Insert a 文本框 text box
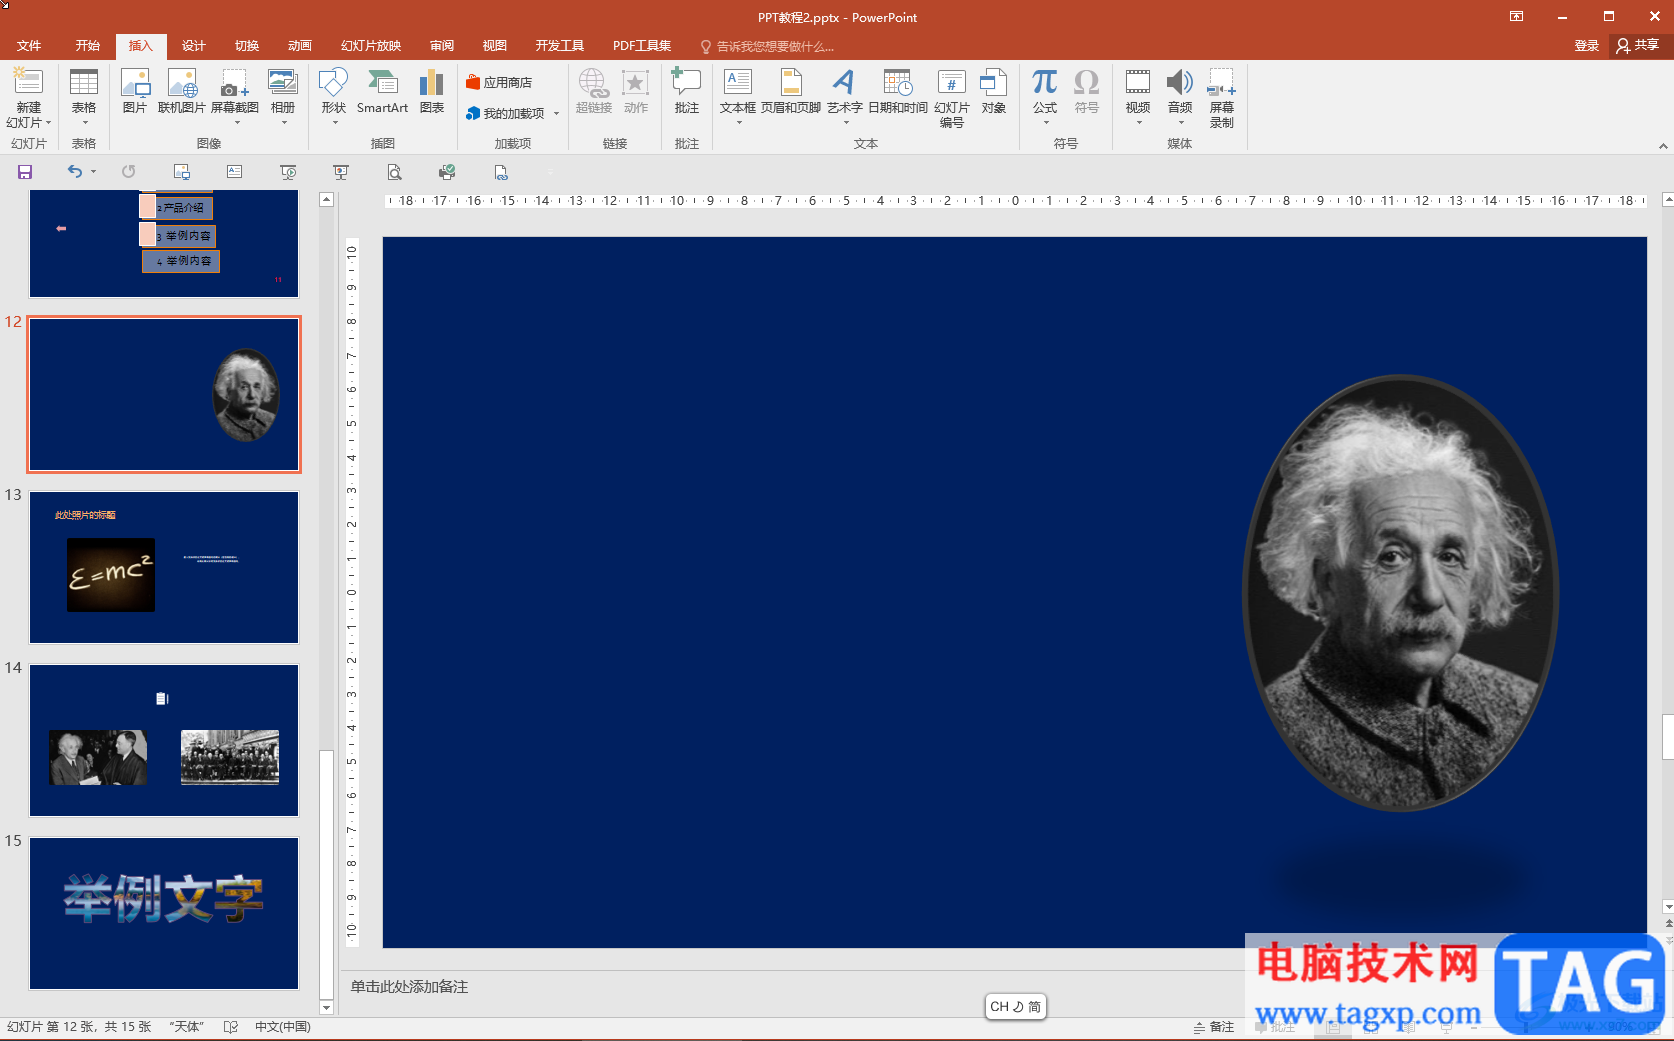 pos(738,96)
